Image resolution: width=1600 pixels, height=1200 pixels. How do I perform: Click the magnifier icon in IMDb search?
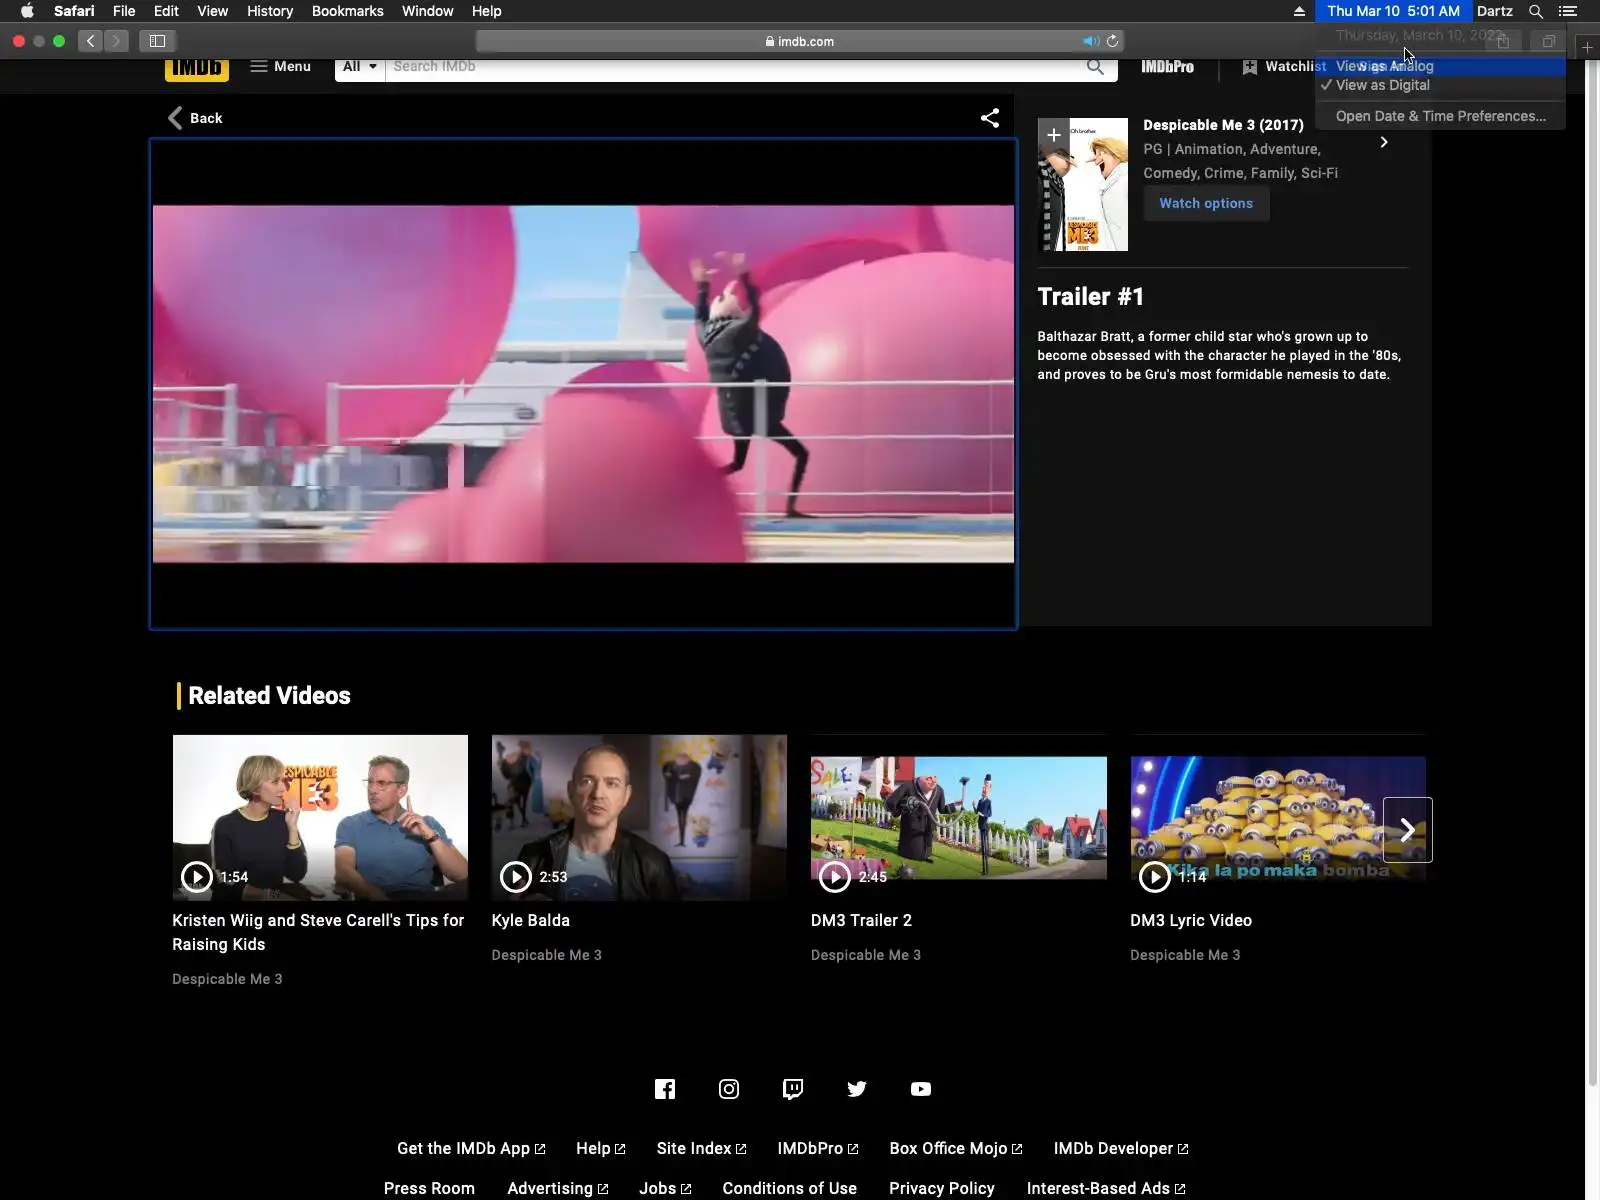pos(1096,67)
